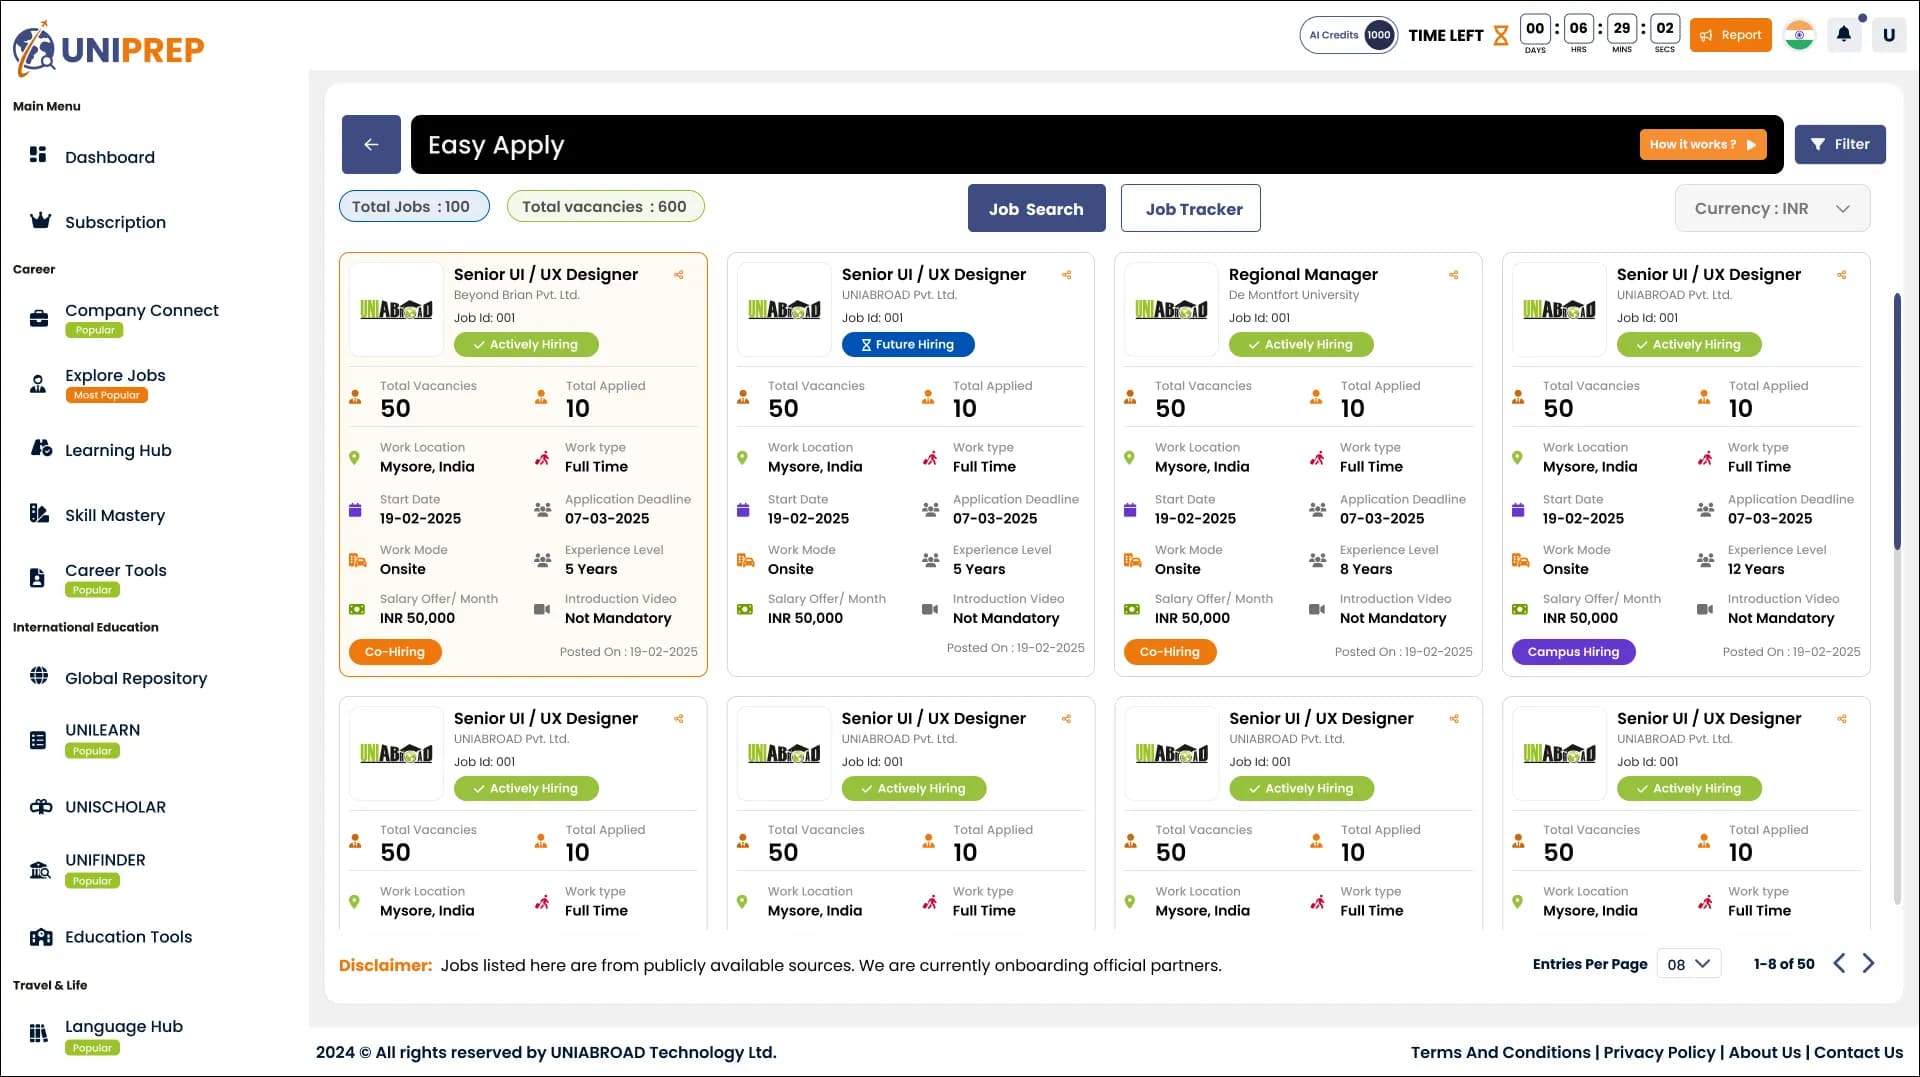Go to next page of job entries
The height and width of the screenshot is (1077, 1920).
[1868, 964]
